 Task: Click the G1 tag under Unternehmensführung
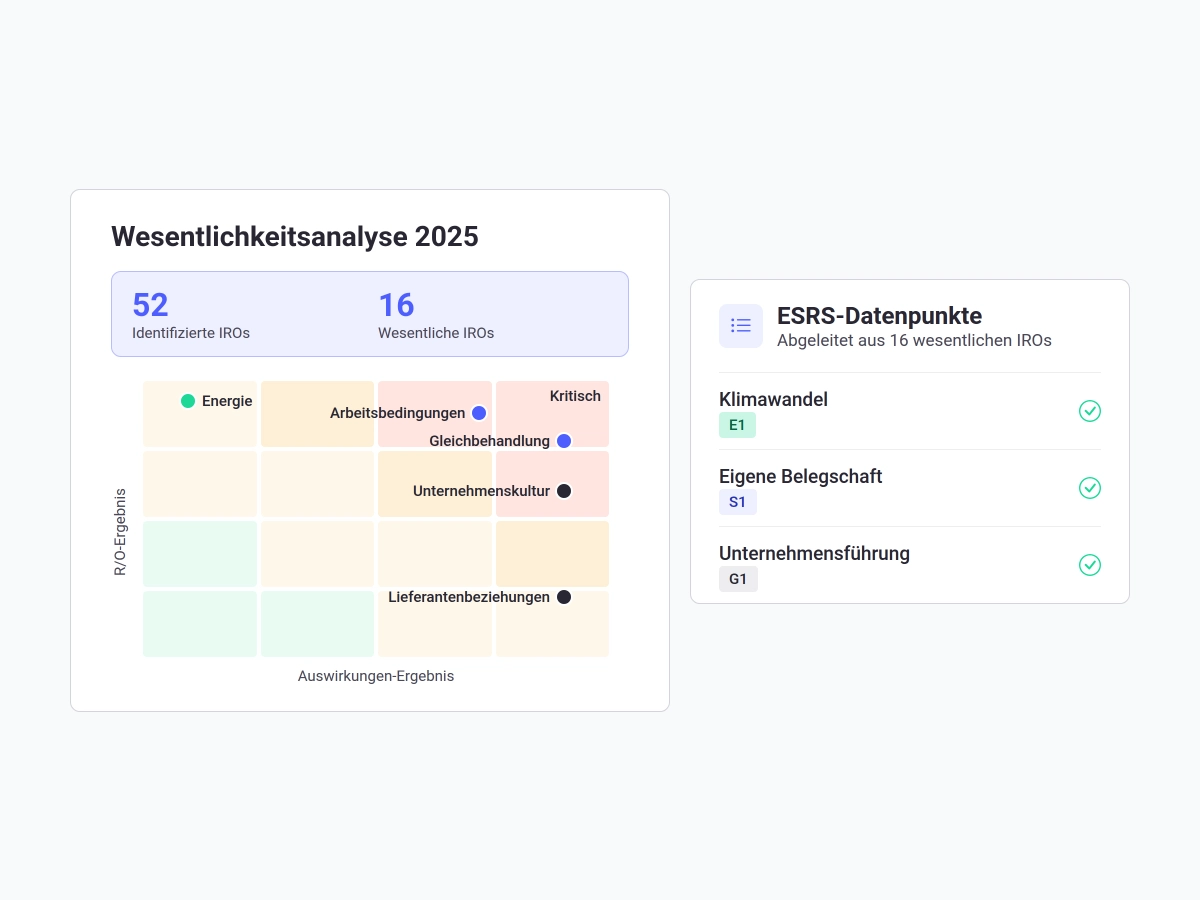[x=738, y=579]
